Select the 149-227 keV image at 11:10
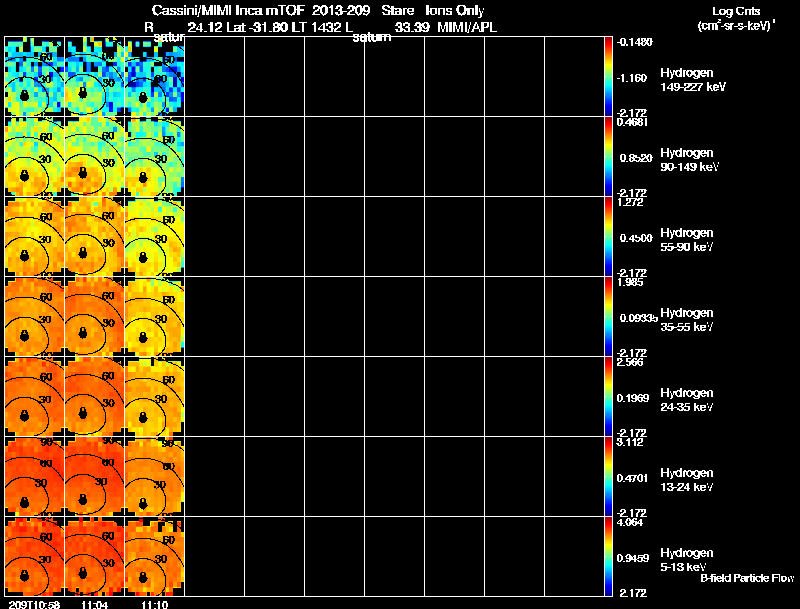 click(154, 76)
